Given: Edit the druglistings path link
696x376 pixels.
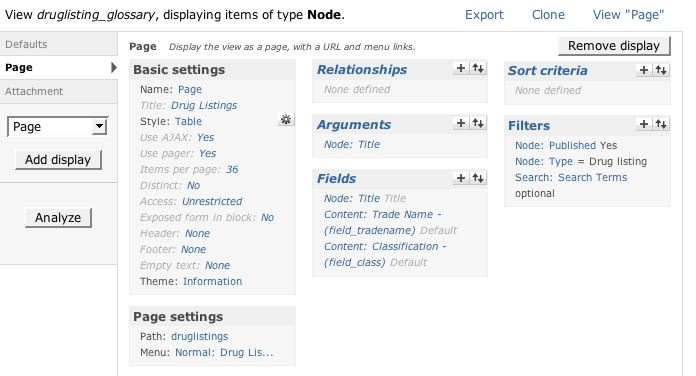Looking at the screenshot, I should 199,336.
